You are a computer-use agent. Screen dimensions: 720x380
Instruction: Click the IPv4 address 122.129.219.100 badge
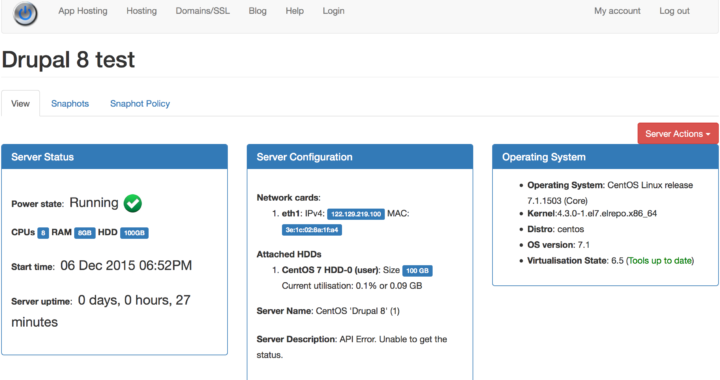pos(356,214)
